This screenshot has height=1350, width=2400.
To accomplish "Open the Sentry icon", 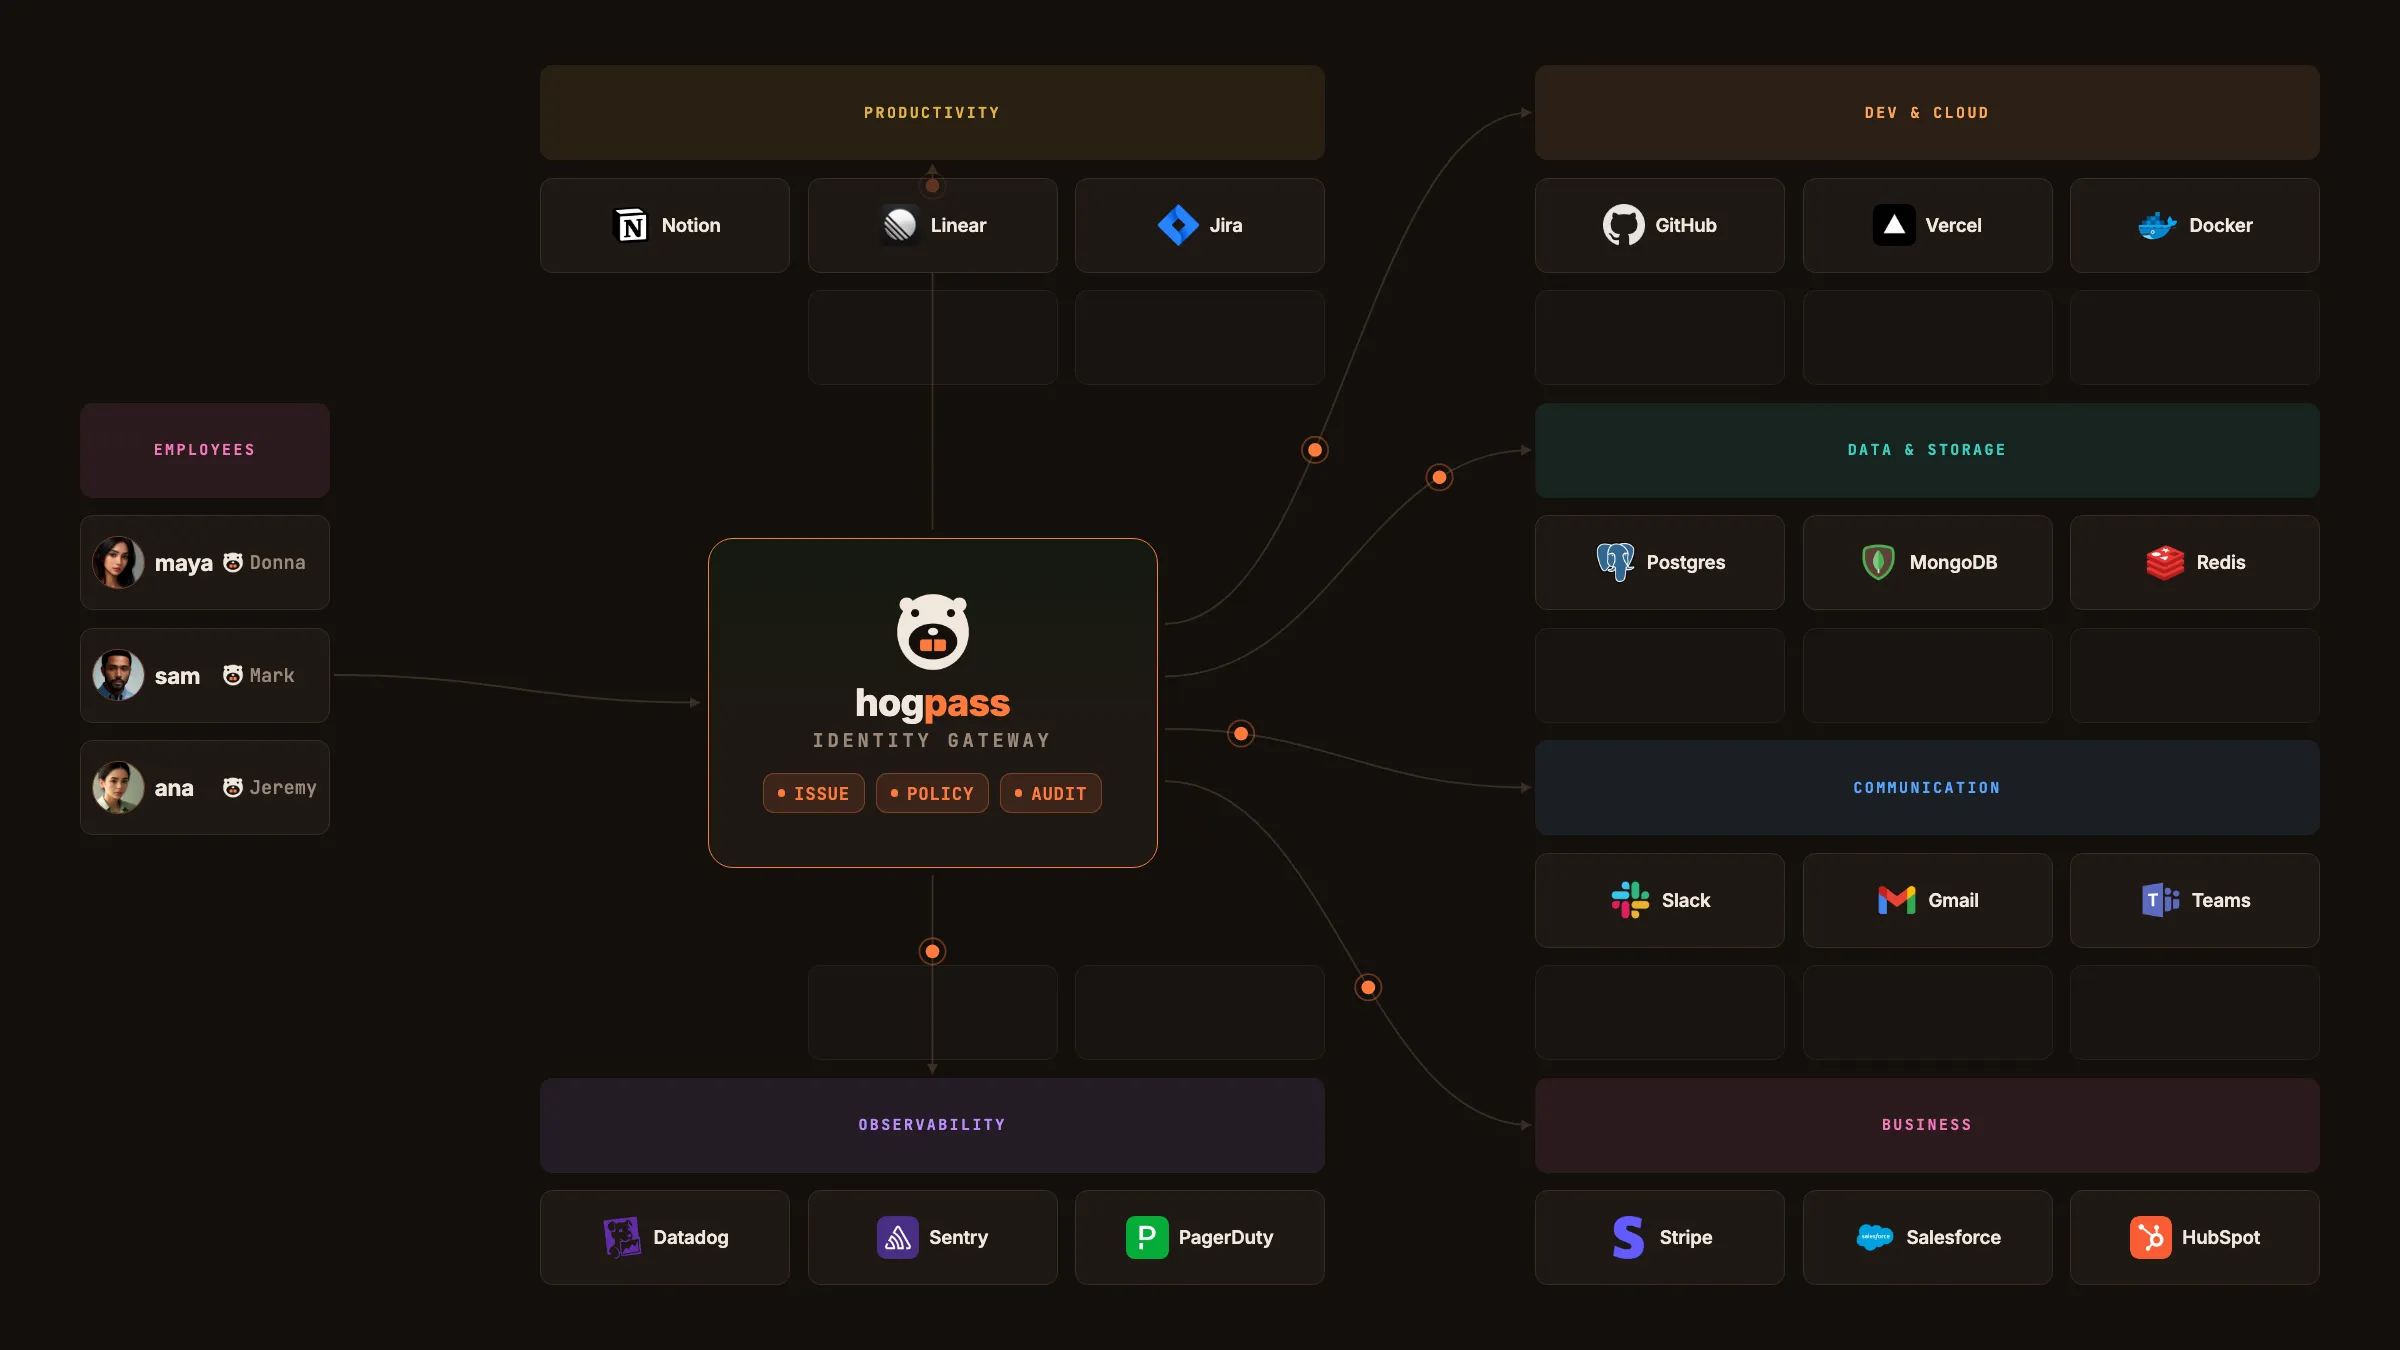I will [898, 1237].
